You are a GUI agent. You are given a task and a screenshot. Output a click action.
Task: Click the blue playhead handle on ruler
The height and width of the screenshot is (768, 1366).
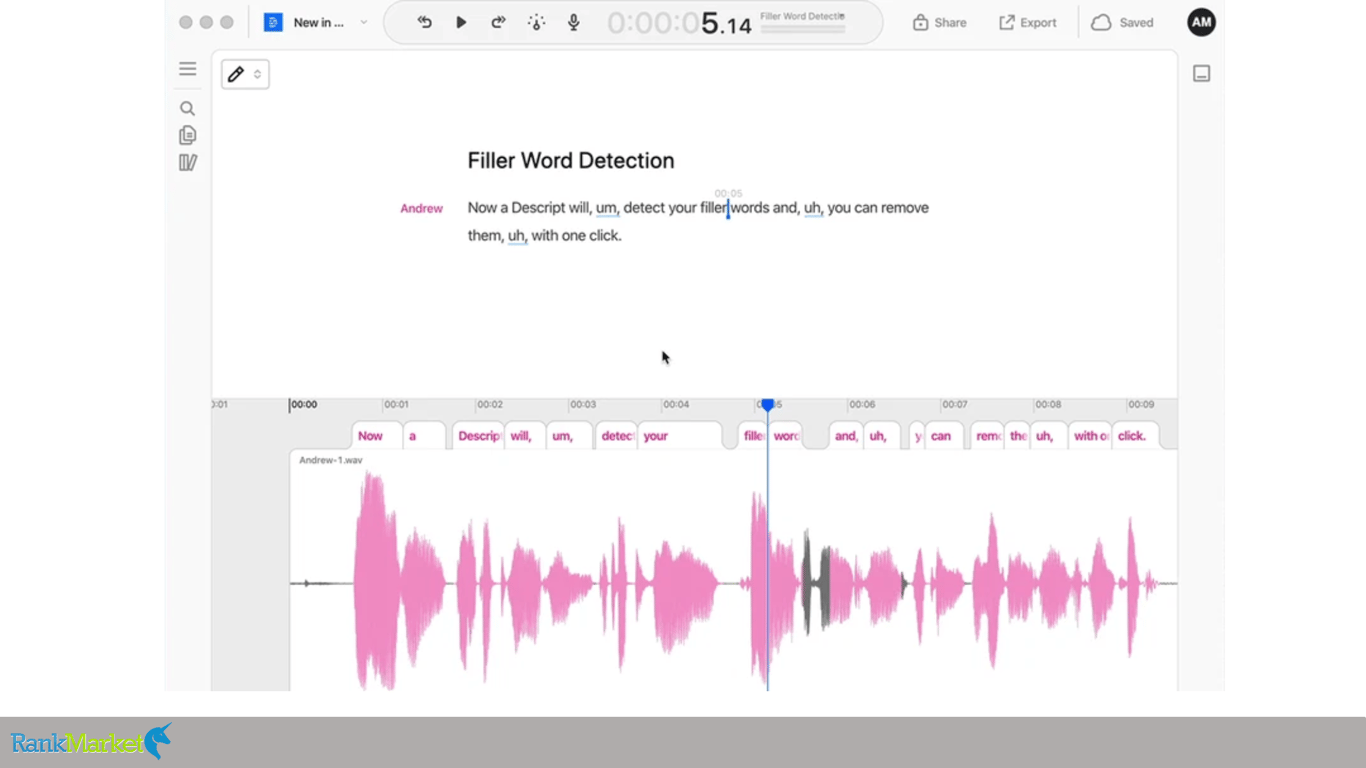click(x=768, y=405)
